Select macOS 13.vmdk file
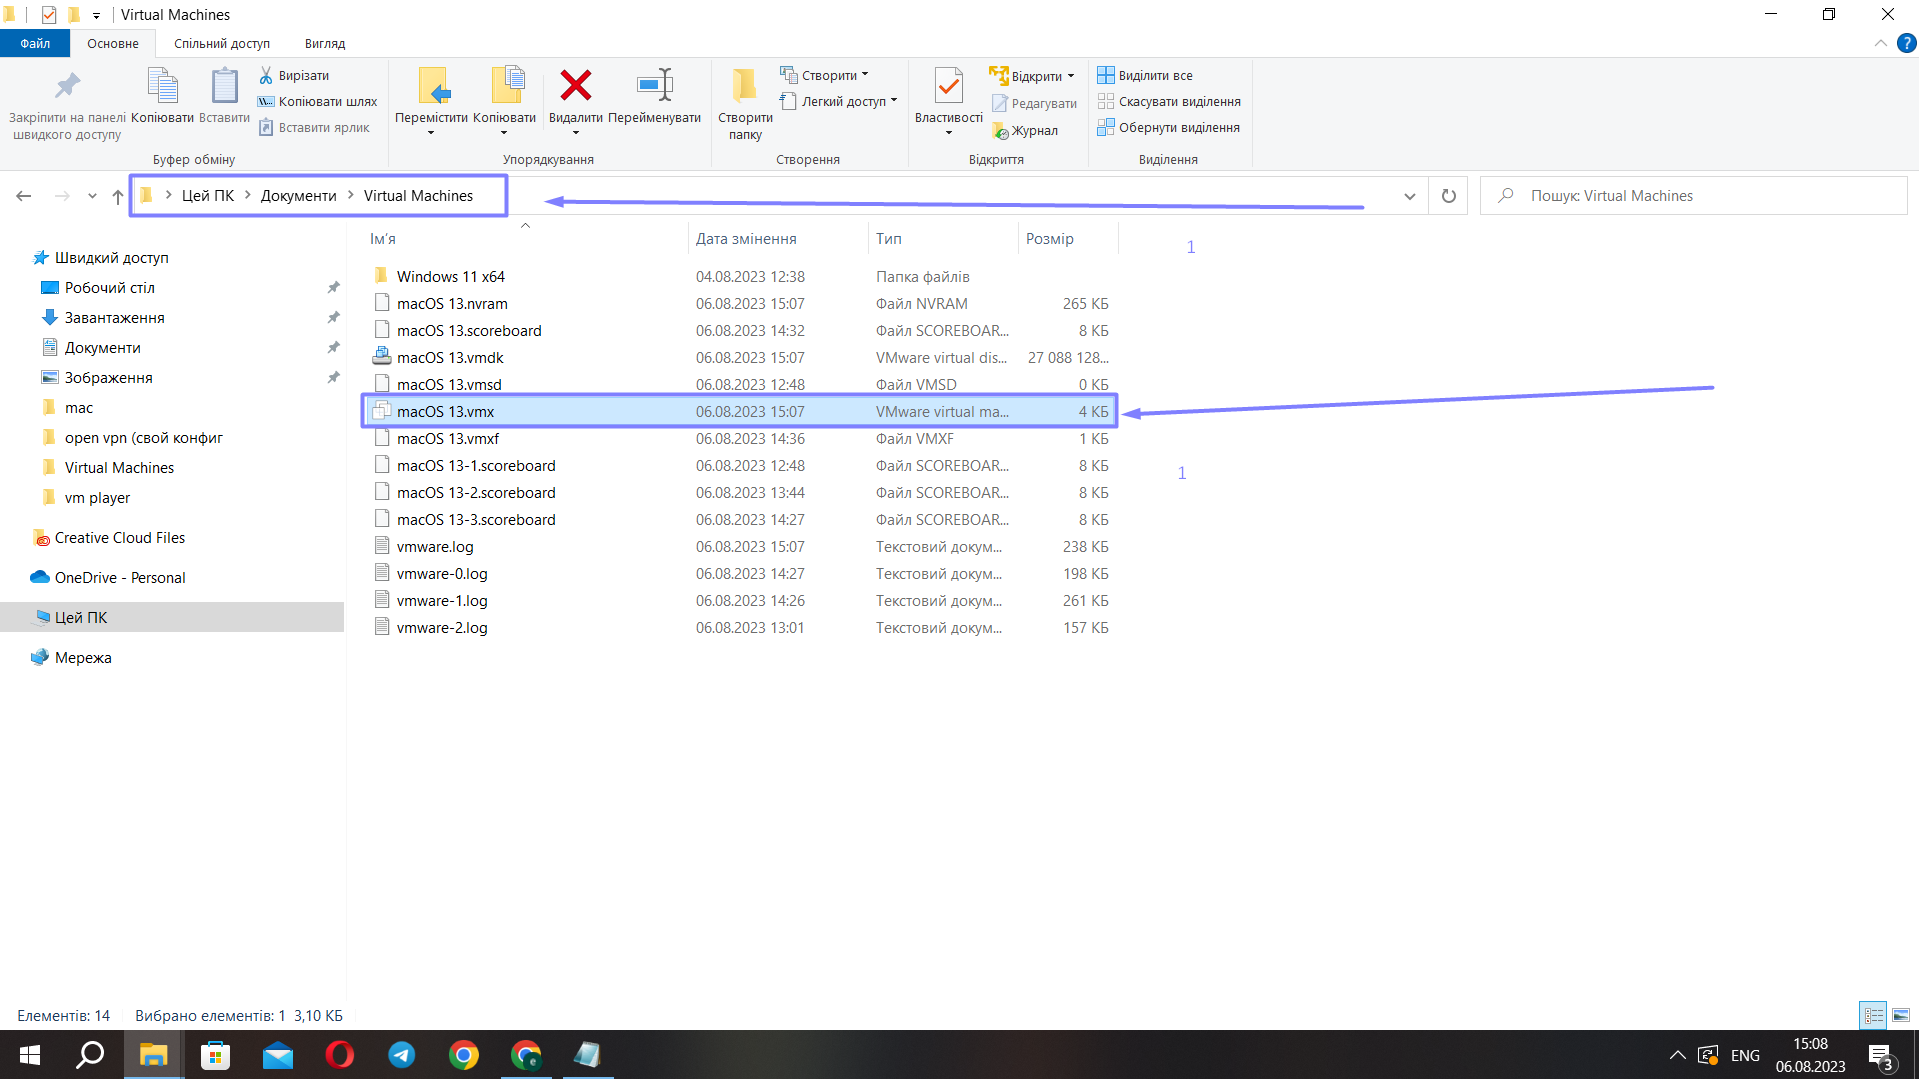Screen dimensions: 1919x1079 (450, 357)
